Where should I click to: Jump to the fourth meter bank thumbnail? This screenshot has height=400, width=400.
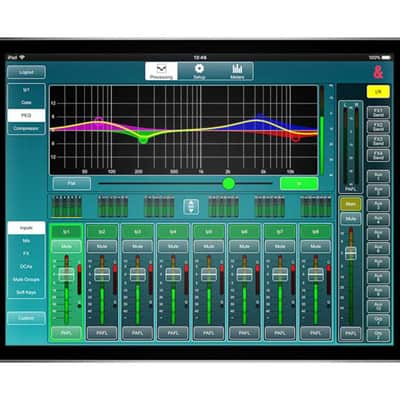[x=223, y=206]
